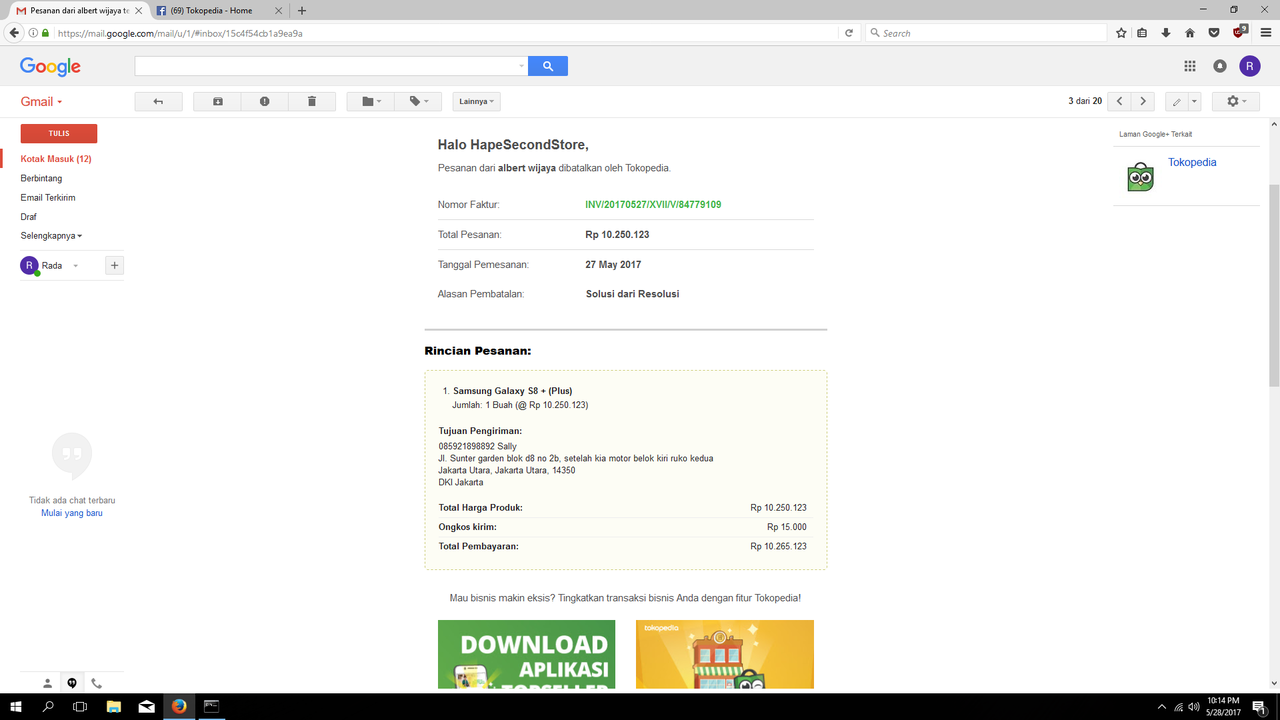
Task: Click the Google logo
Action: point(50,67)
